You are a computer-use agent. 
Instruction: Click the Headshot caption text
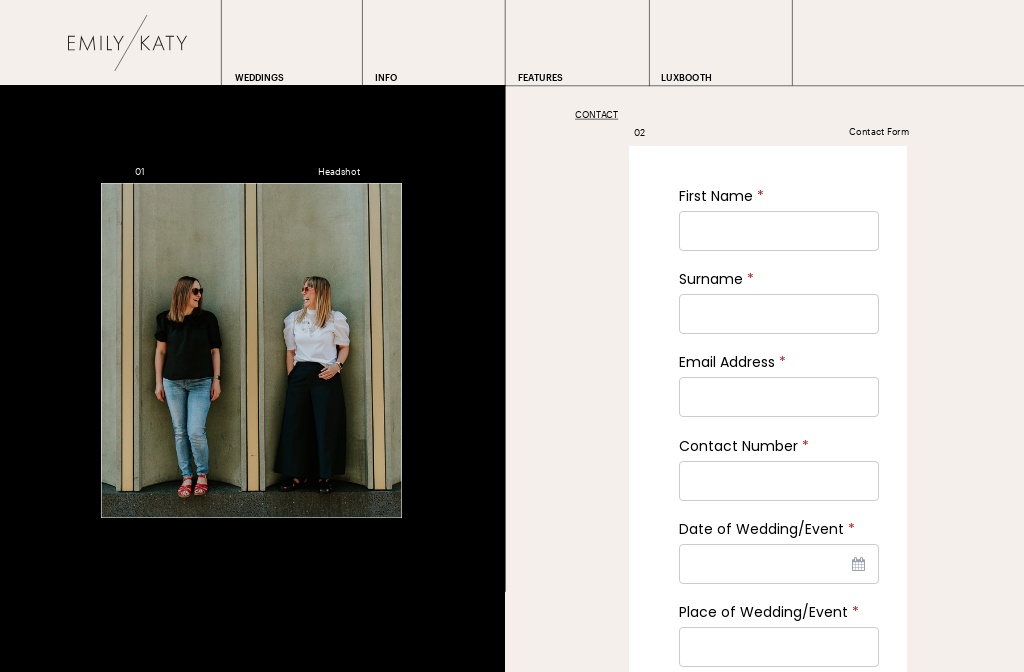coord(339,172)
